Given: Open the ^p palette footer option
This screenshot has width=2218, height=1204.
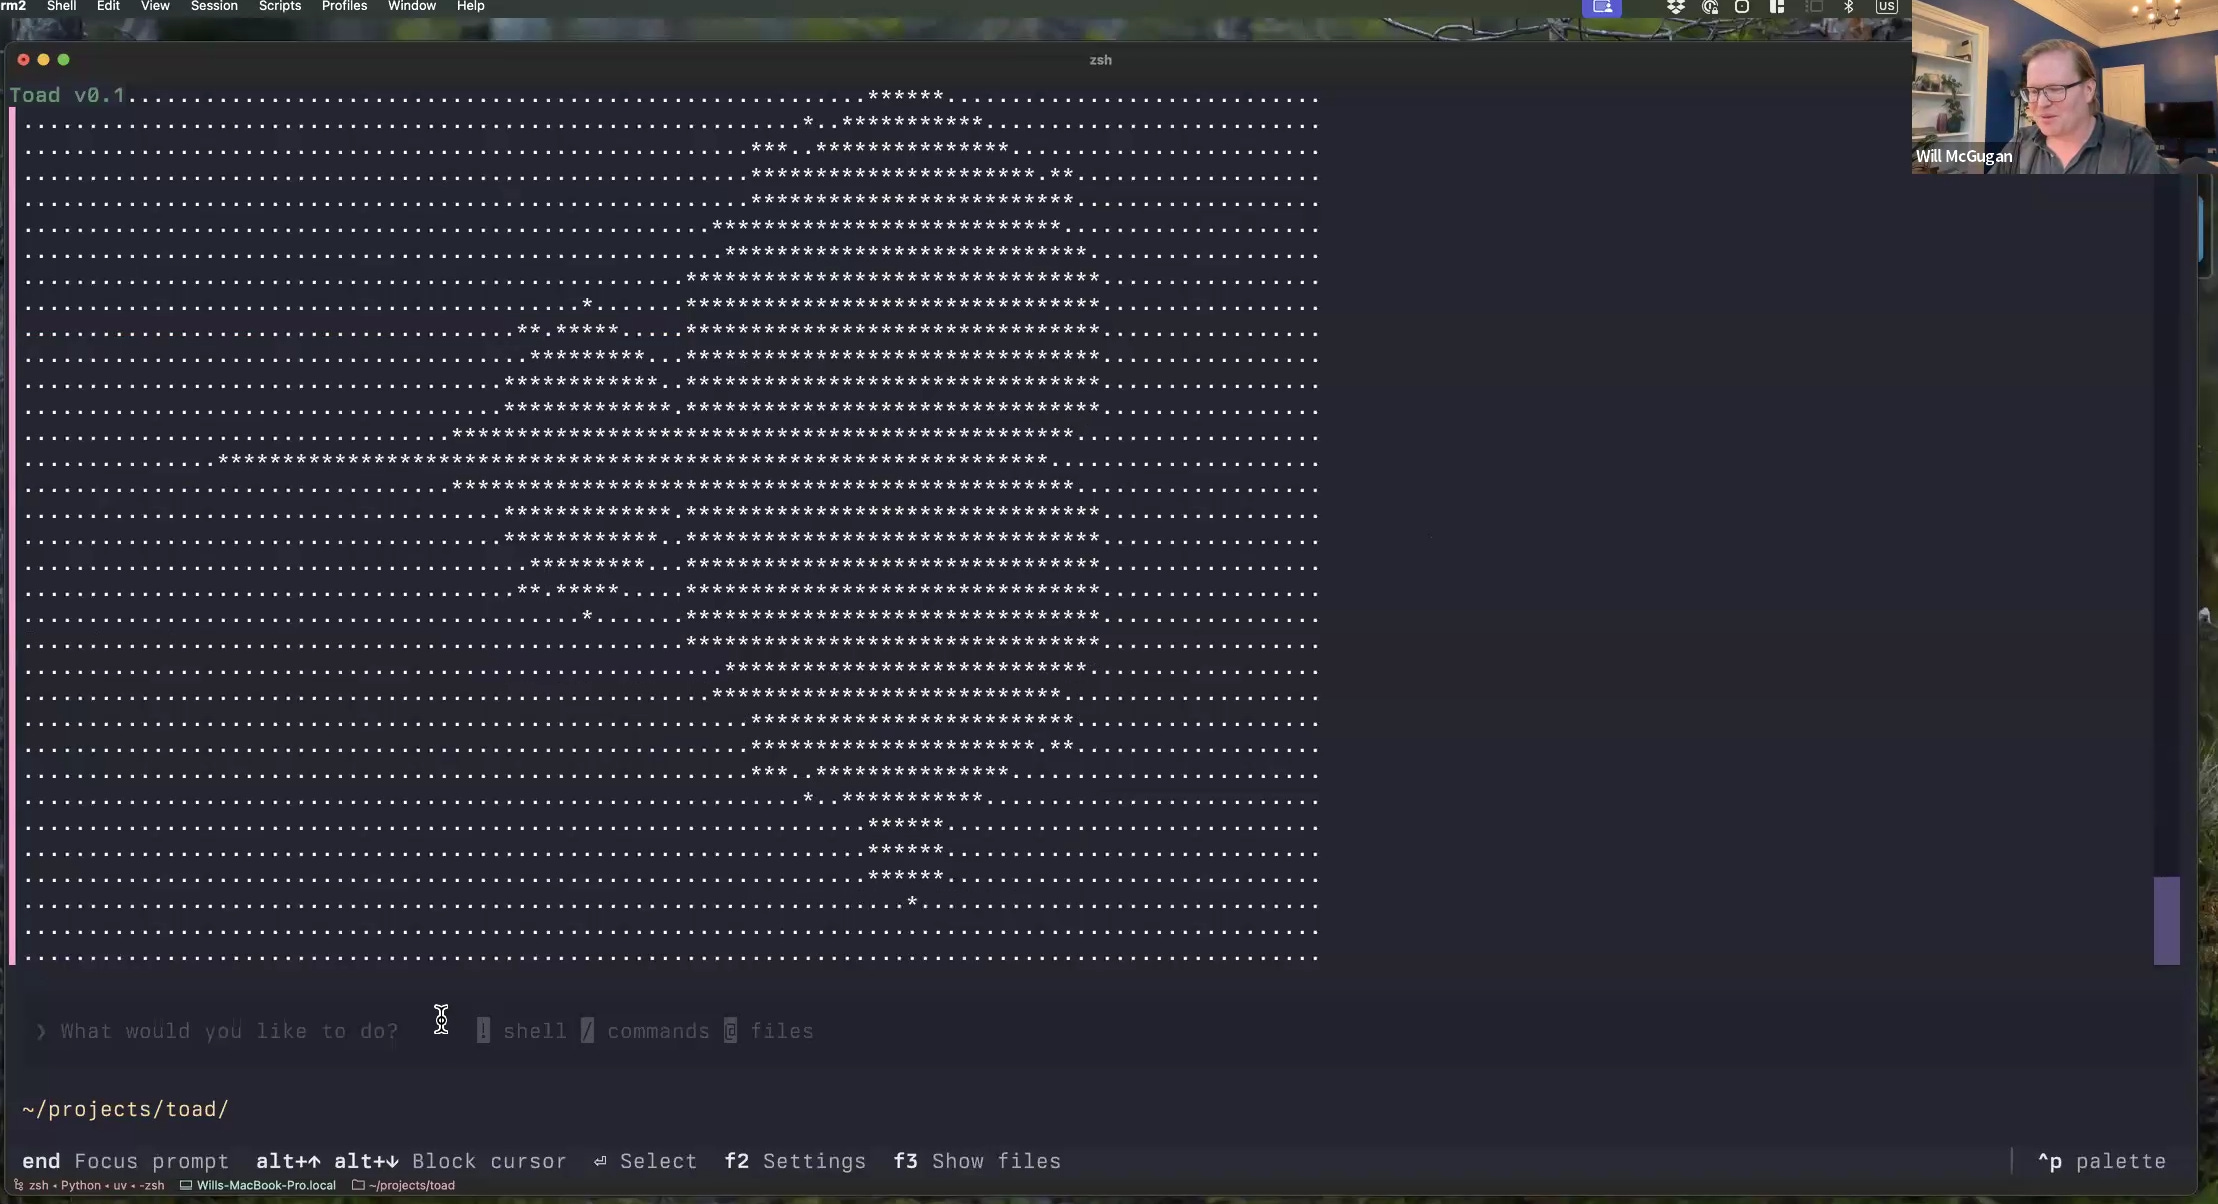Looking at the screenshot, I should pyautogui.click(x=2101, y=1161).
